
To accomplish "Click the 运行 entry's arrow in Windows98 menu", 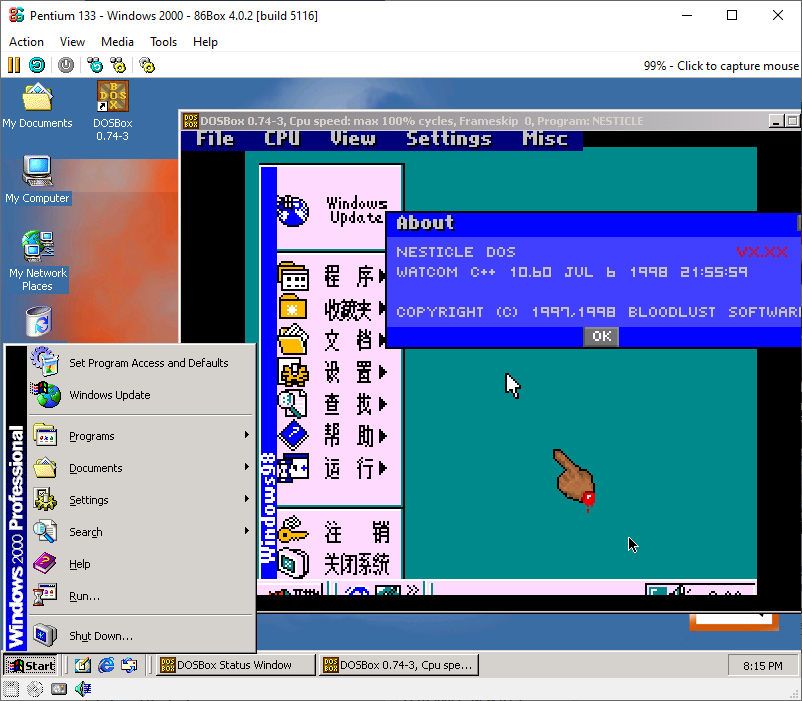I will click(x=383, y=468).
